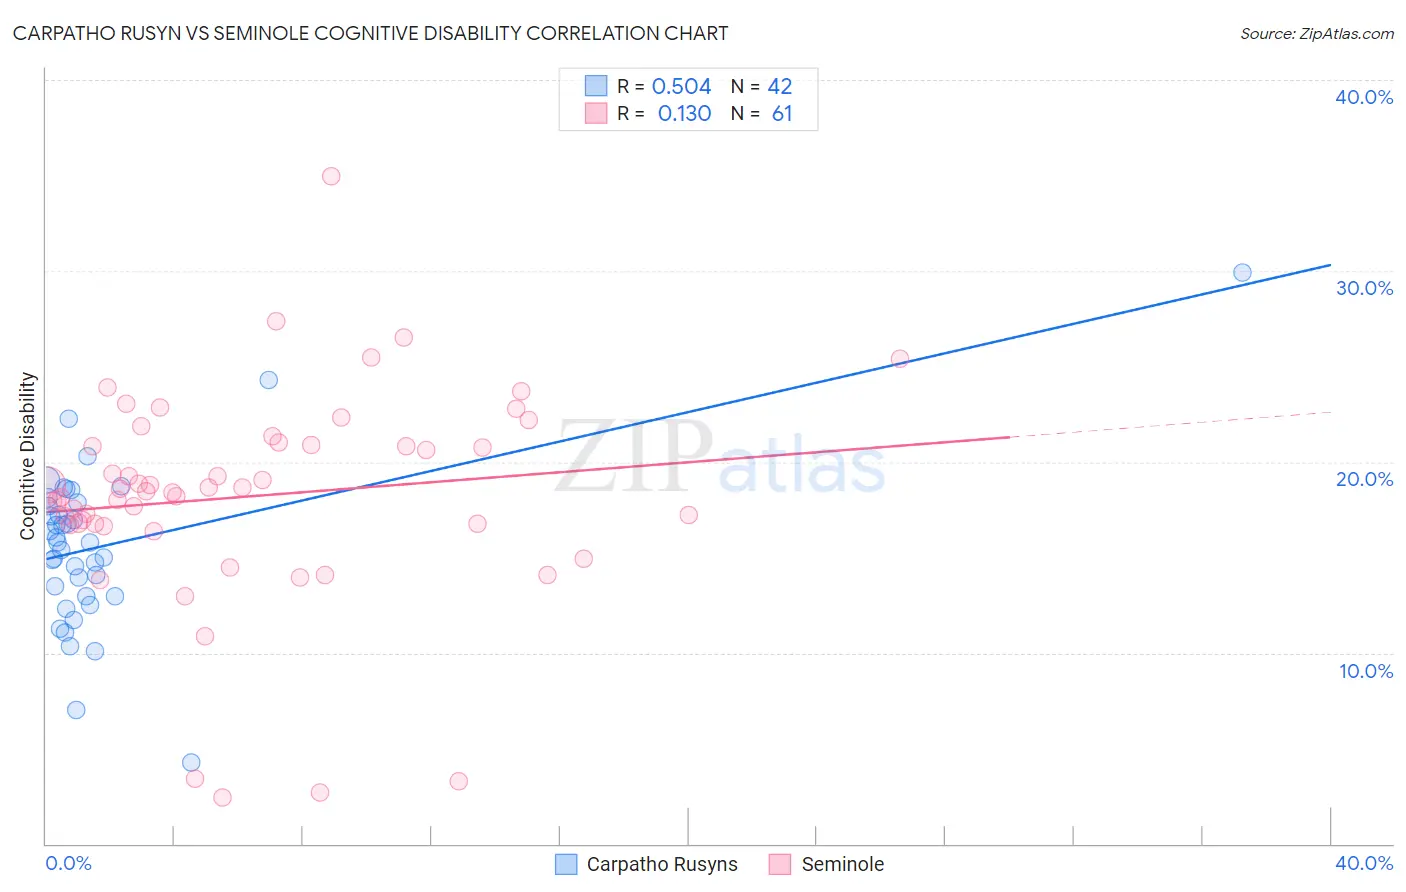Viewport: 1406px width, 892px height.
Task: Click the 40.0% y-axis tick label
Action: tap(1364, 97)
